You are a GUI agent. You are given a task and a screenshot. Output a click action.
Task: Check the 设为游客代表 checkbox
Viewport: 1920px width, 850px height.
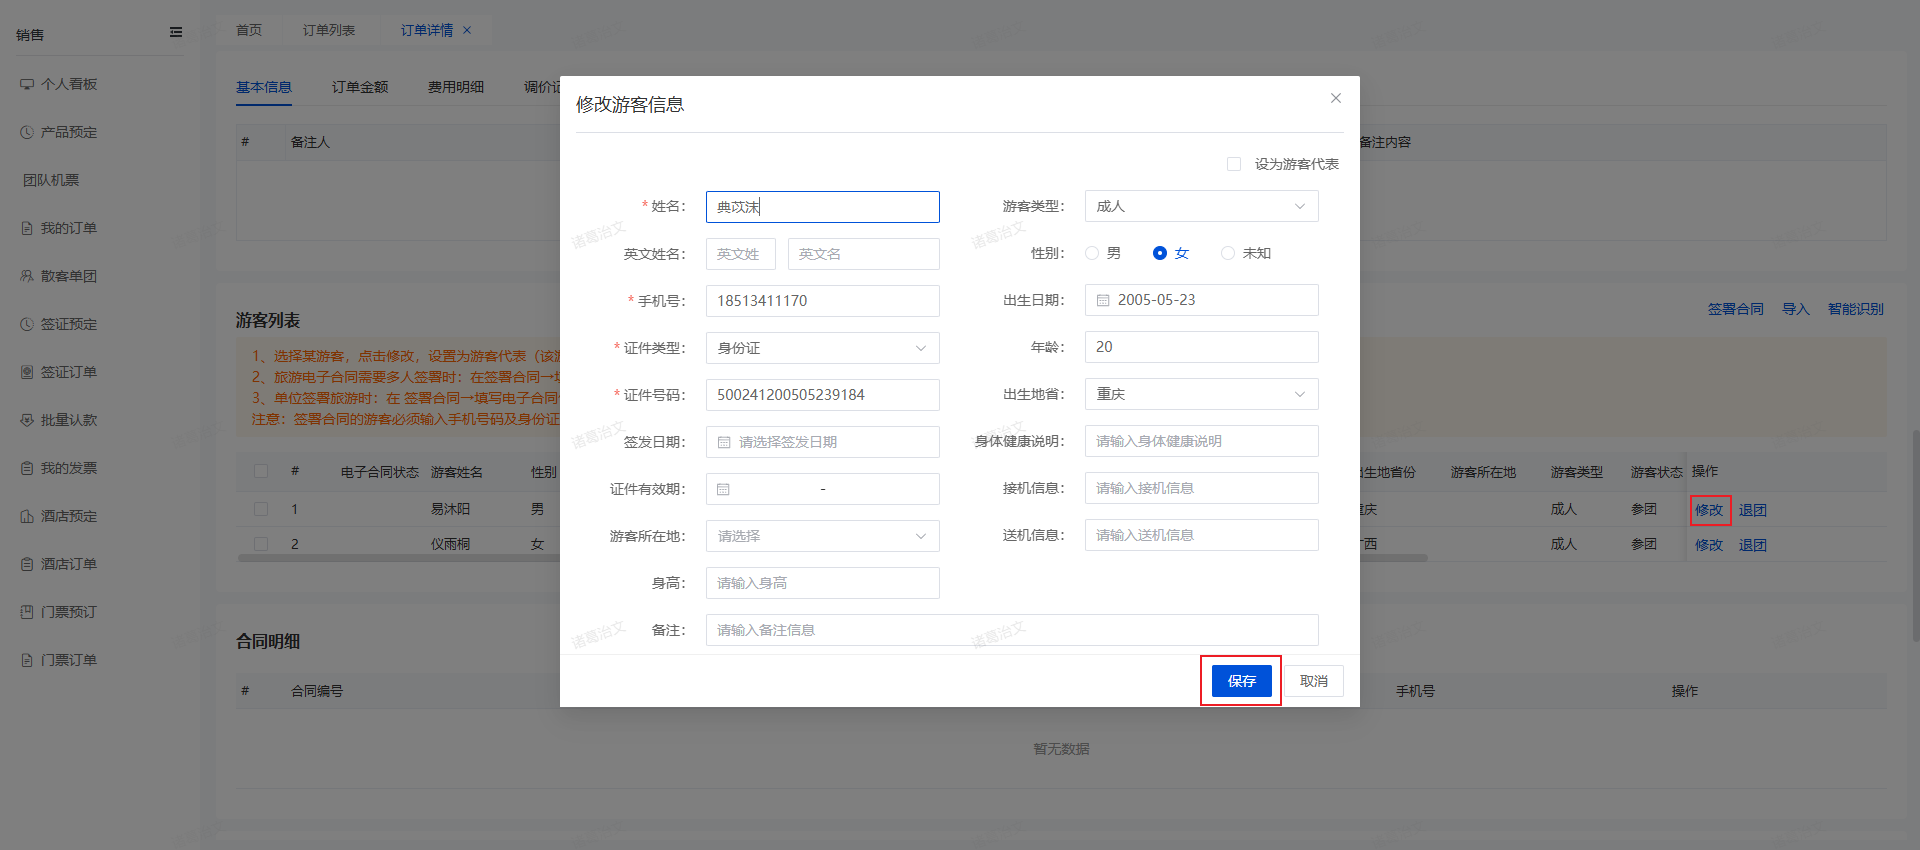[x=1234, y=164]
